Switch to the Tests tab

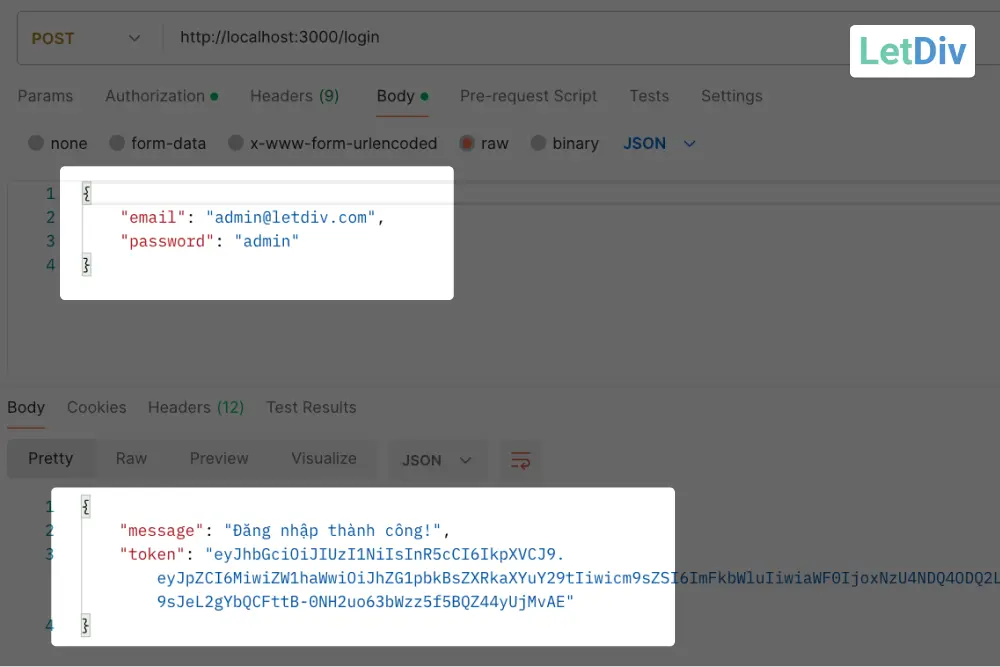649,96
